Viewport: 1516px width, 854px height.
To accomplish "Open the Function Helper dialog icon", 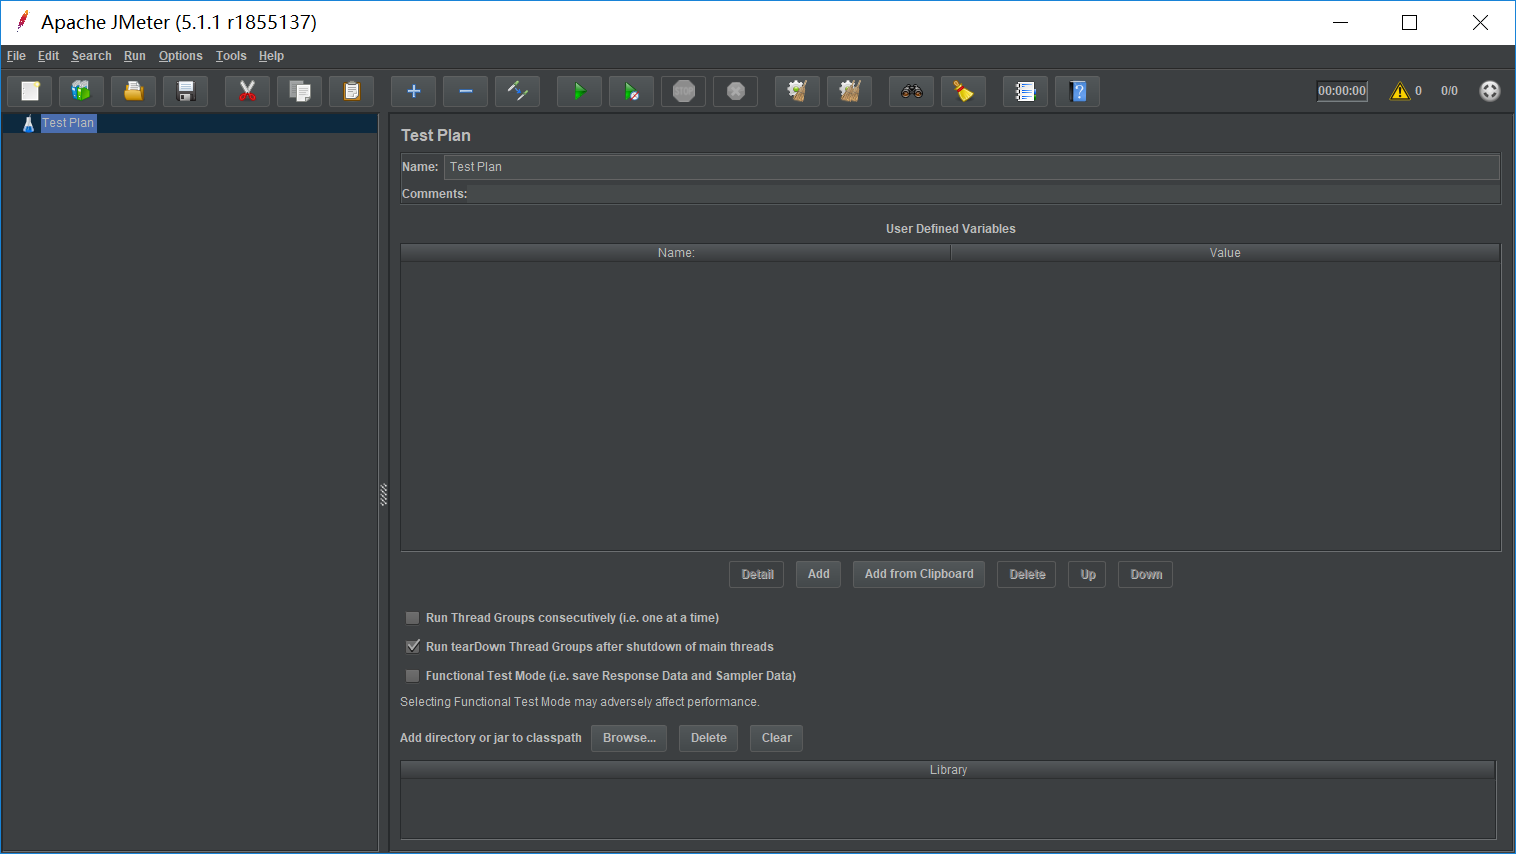I will pos(1026,91).
